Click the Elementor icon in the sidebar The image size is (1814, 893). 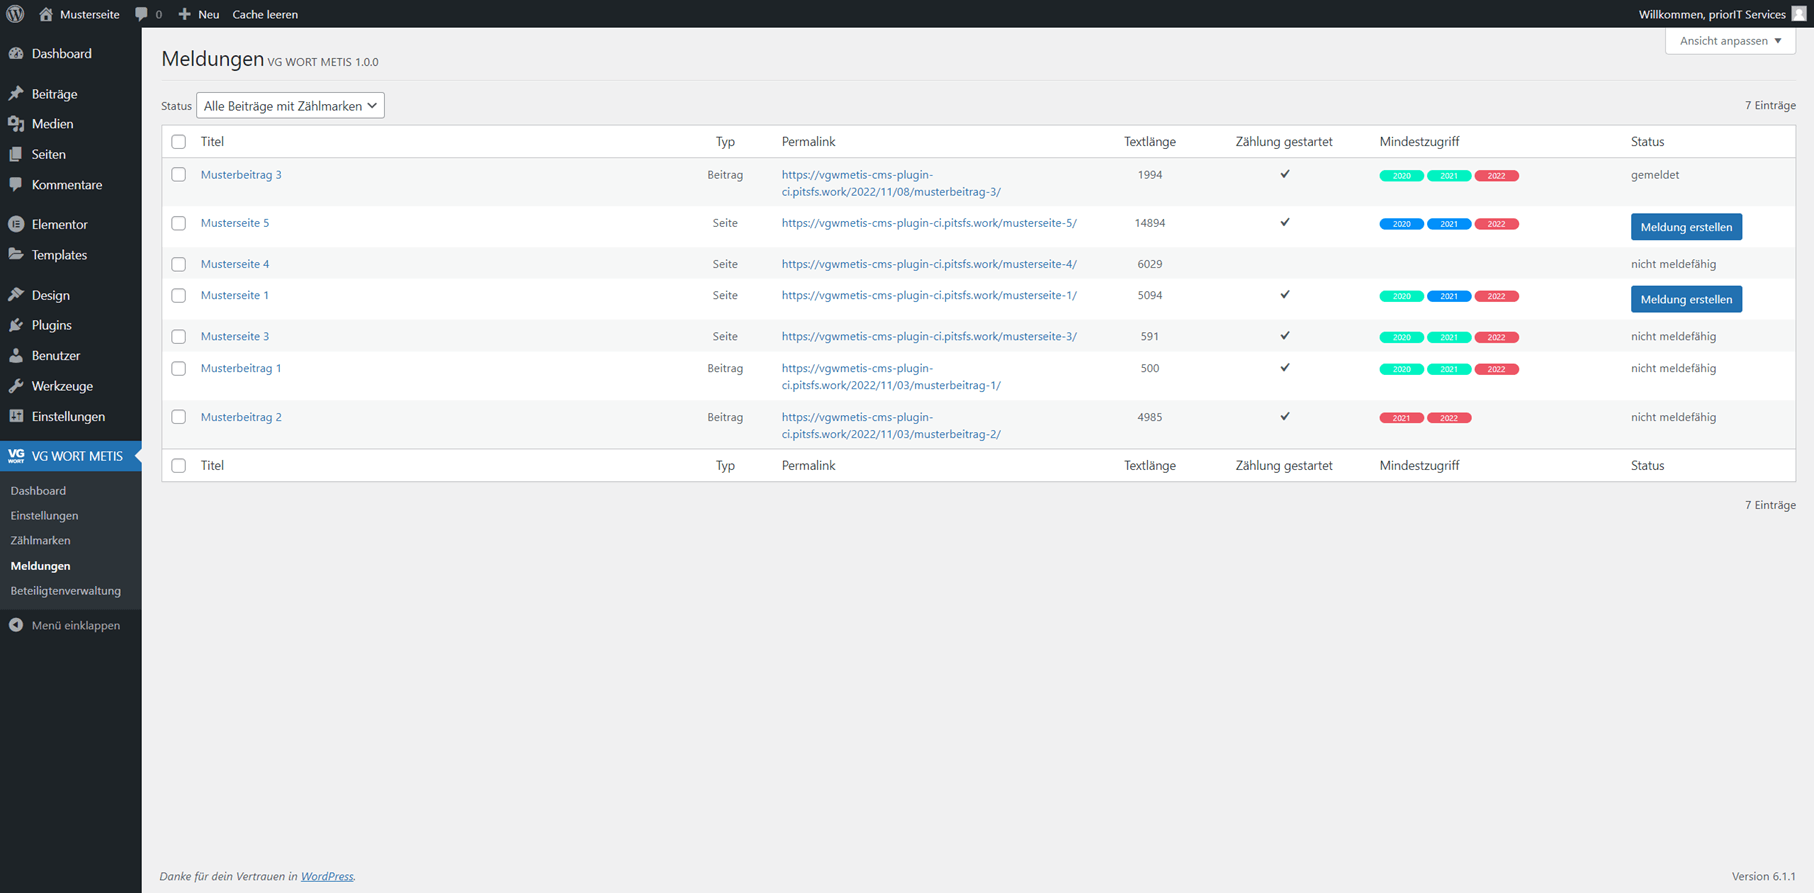click(16, 225)
